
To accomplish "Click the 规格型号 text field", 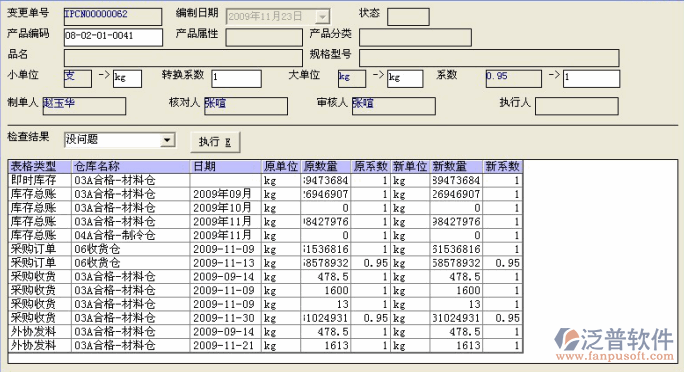I will (x=489, y=58).
